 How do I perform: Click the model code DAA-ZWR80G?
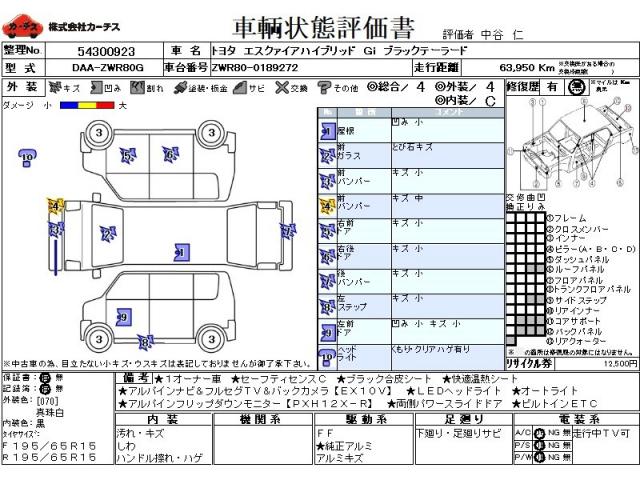click(108, 68)
